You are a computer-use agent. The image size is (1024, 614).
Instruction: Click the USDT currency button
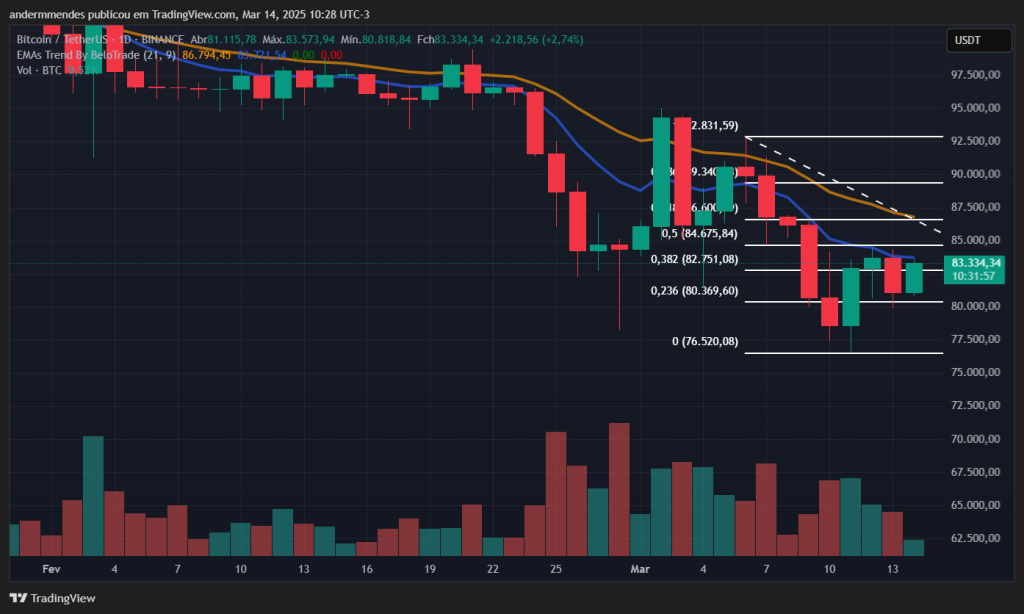pos(978,40)
